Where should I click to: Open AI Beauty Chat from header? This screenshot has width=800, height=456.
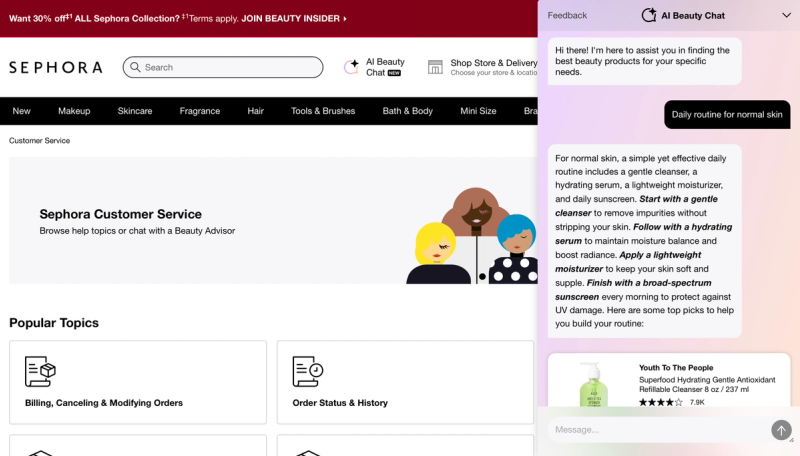(x=374, y=67)
